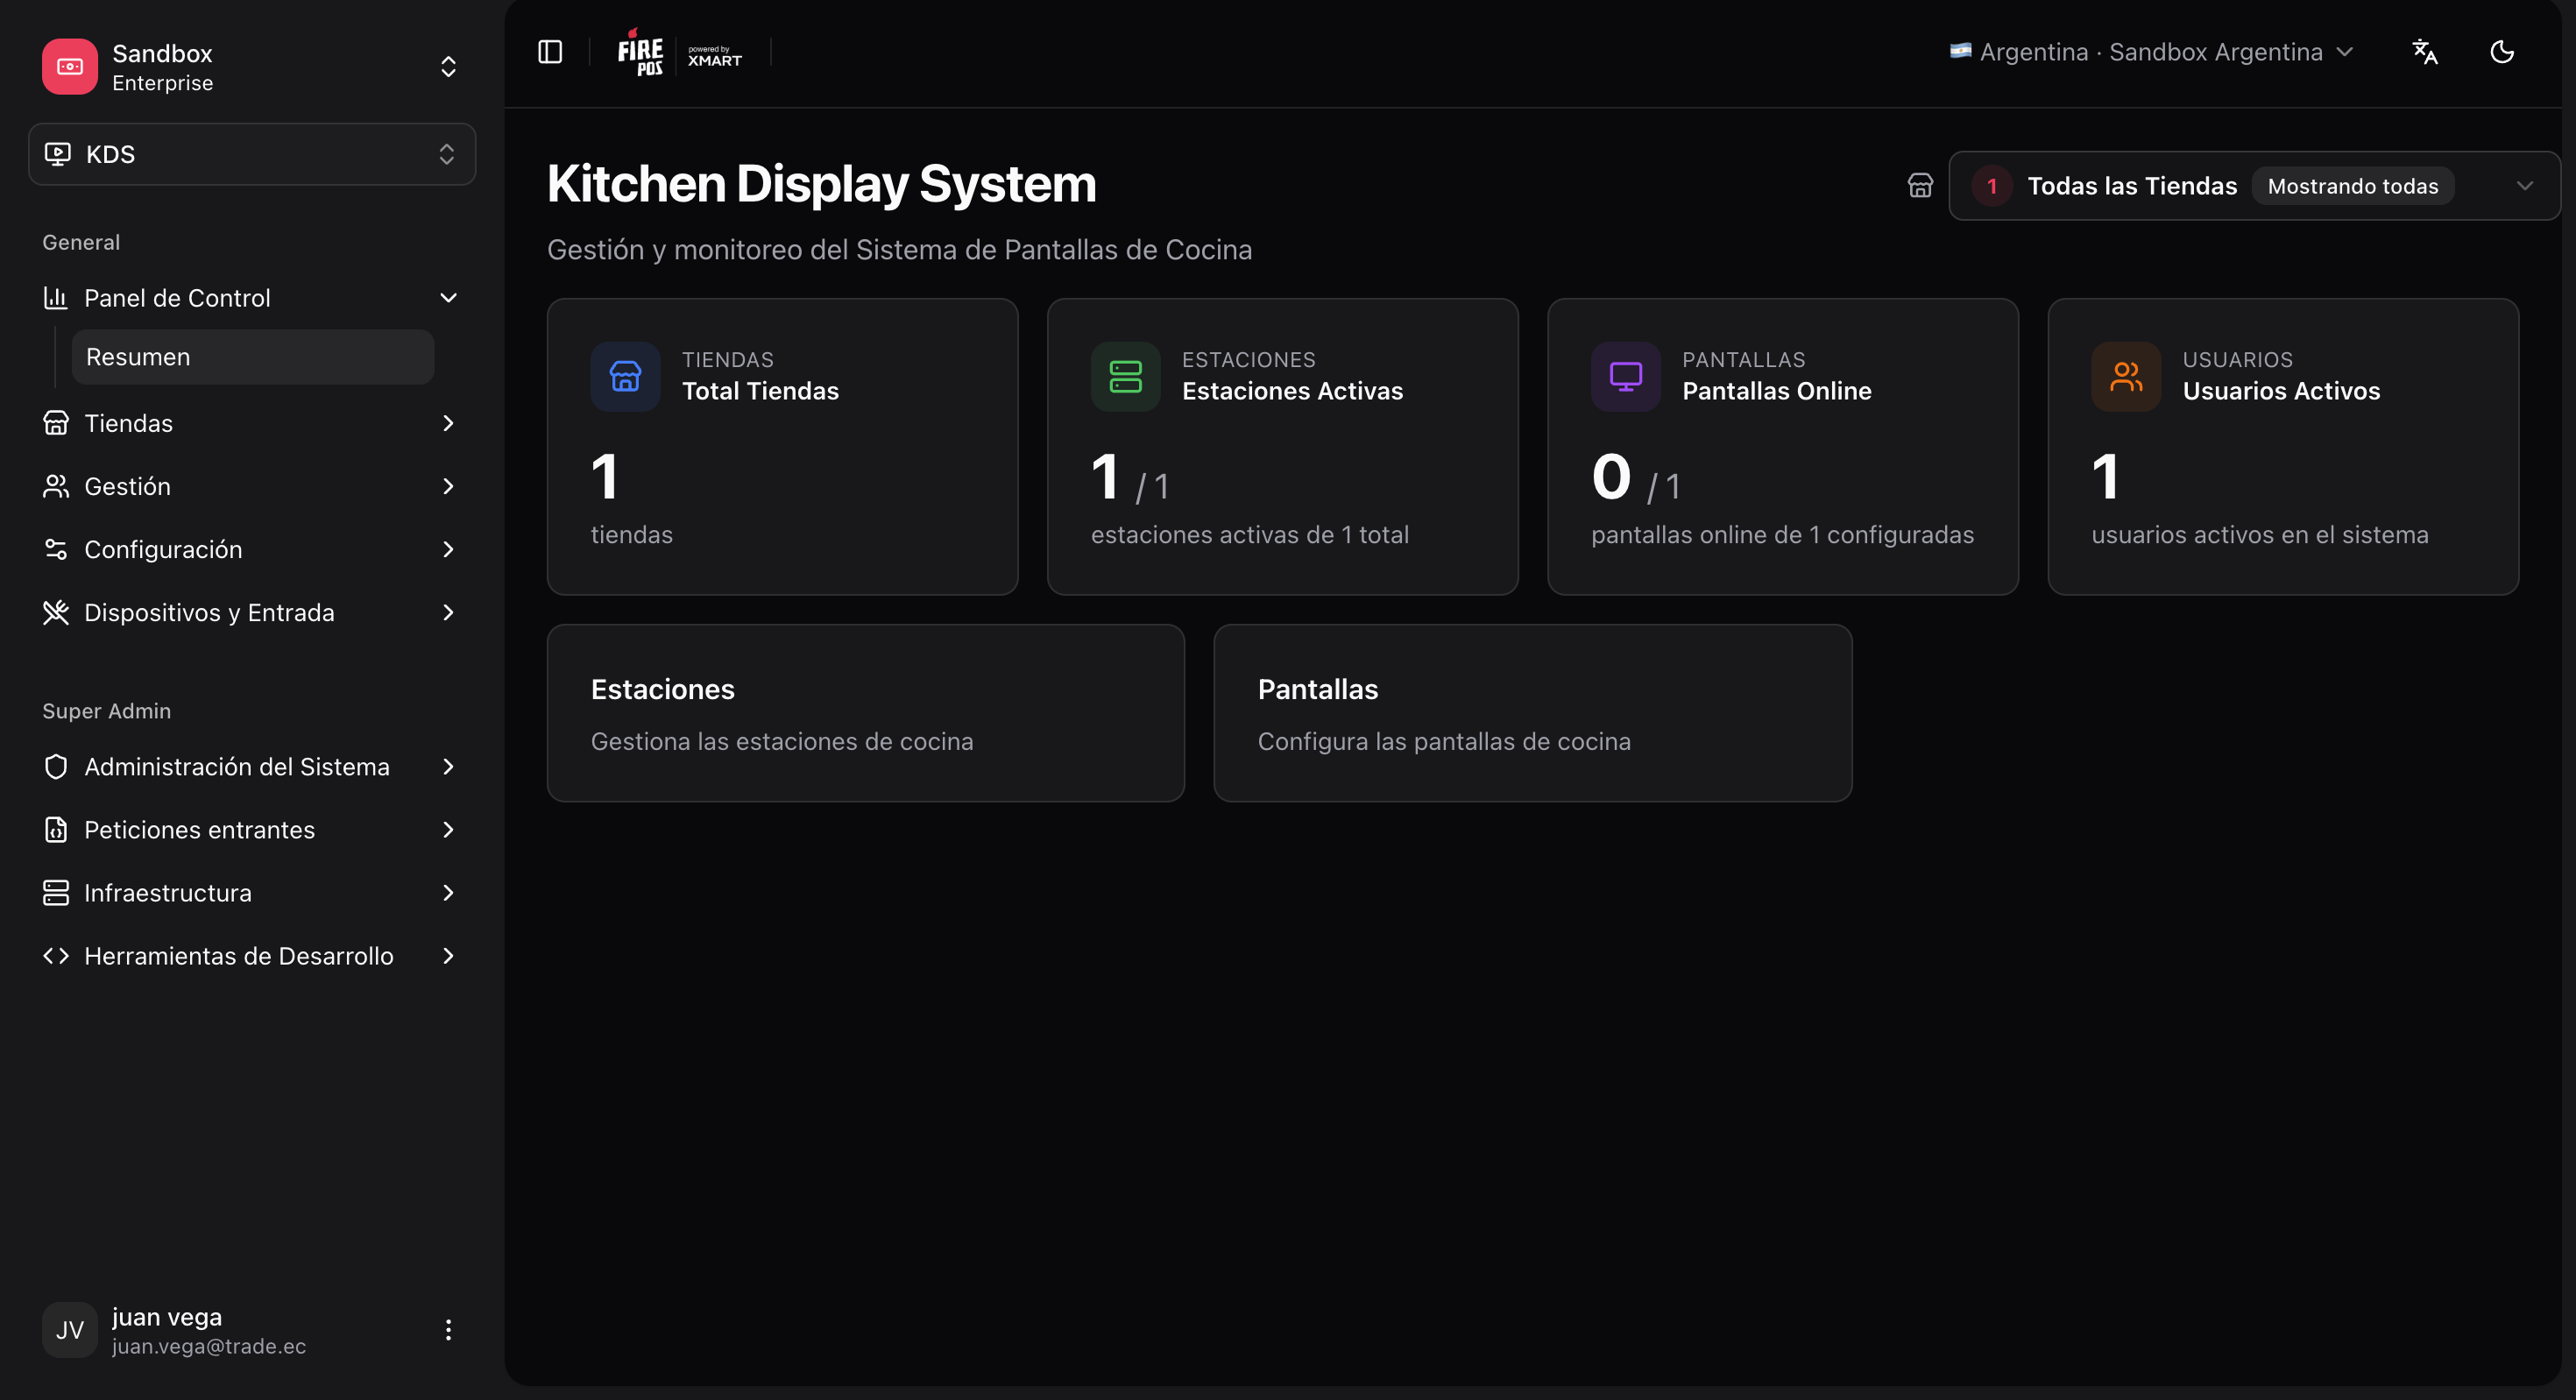Click the Fire POS logo
The height and width of the screenshot is (1400, 2576).
pyautogui.click(x=640, y=52)
